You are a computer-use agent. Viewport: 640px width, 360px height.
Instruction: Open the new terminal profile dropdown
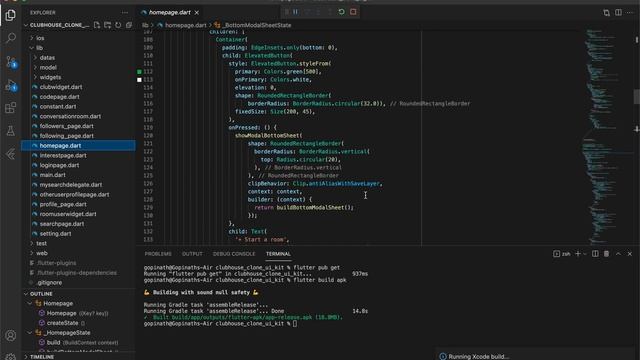tap(584, 254)
